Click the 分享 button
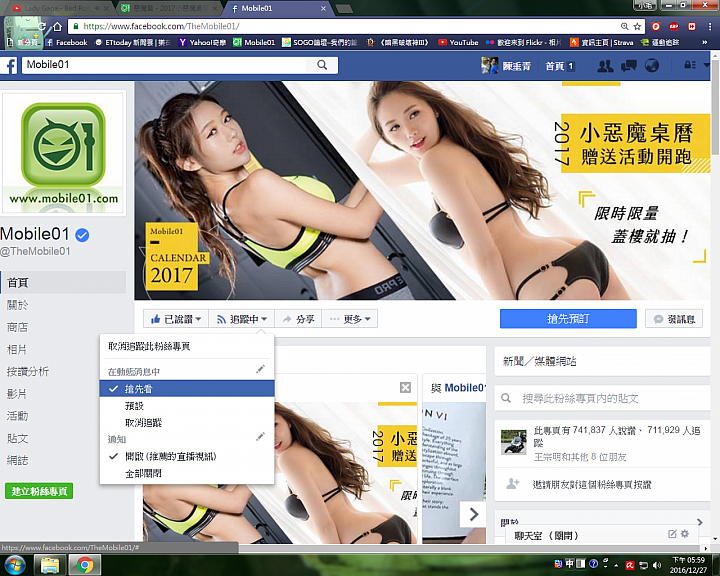This screenshot has width=720, height=576. [298, 319]
